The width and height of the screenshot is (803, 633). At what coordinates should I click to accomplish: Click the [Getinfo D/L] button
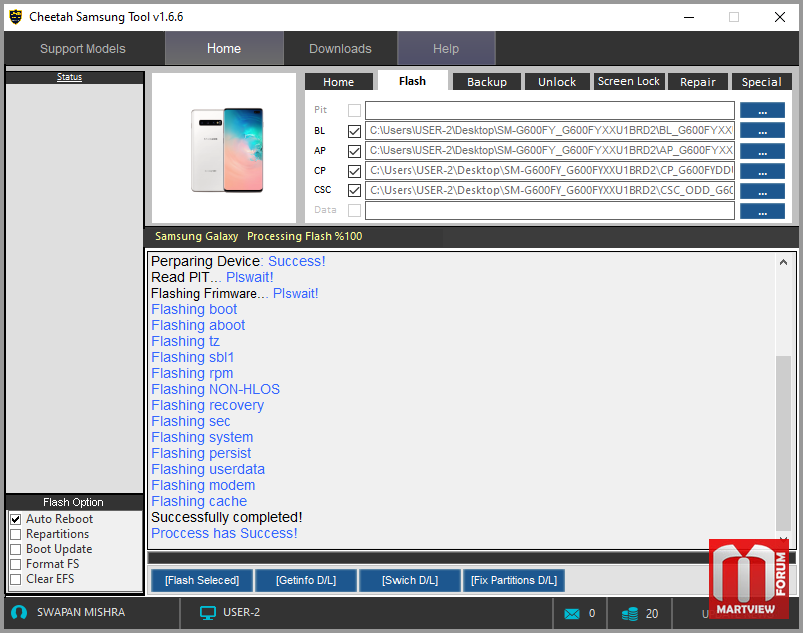[x=306, y=580]
